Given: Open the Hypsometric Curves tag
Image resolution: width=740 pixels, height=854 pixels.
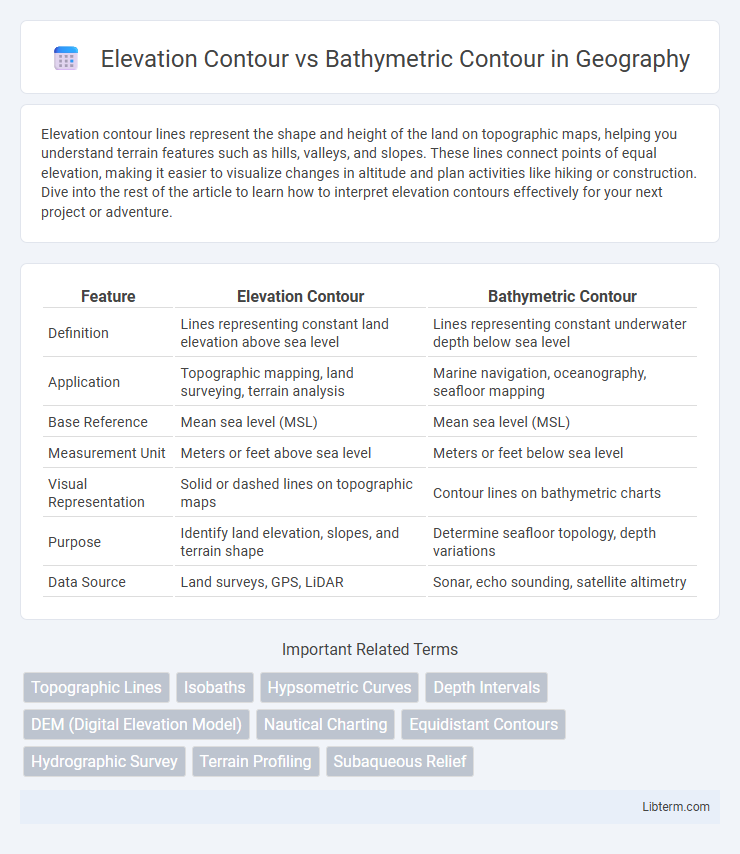Looking at the screenshot, I should (x=339, y=687).
